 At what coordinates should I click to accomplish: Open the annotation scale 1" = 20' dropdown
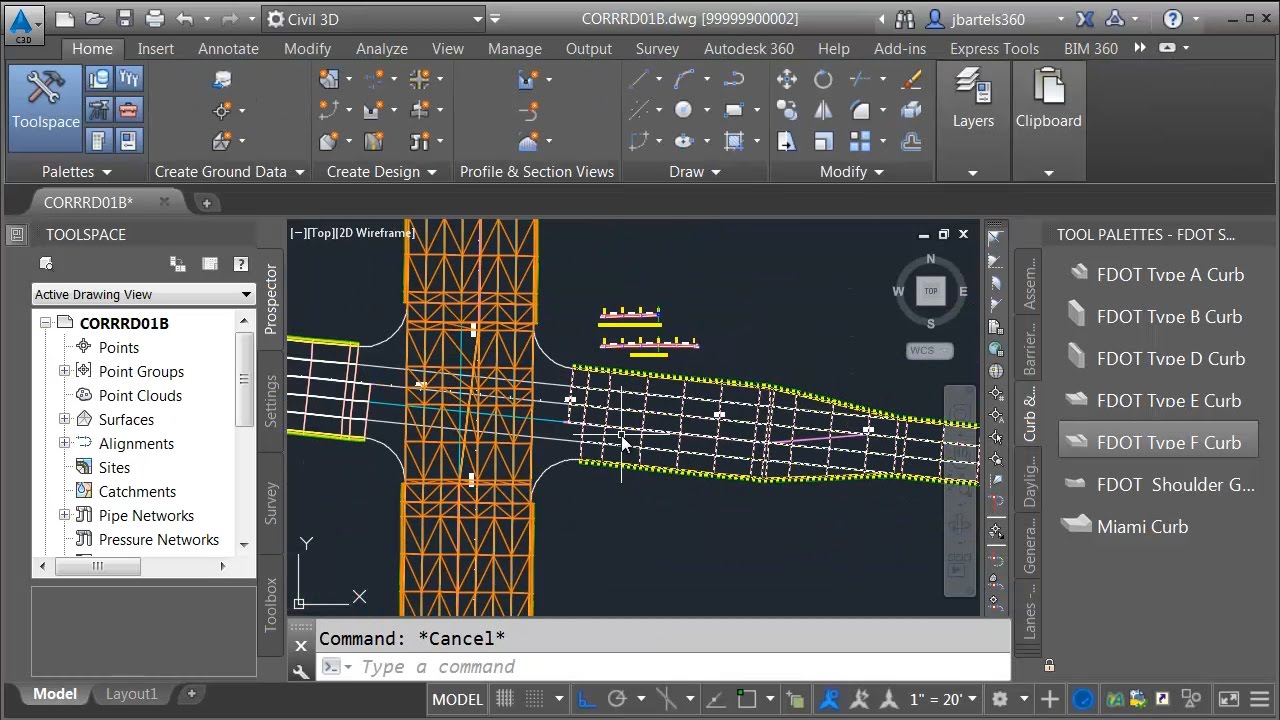tap(943, 699)
